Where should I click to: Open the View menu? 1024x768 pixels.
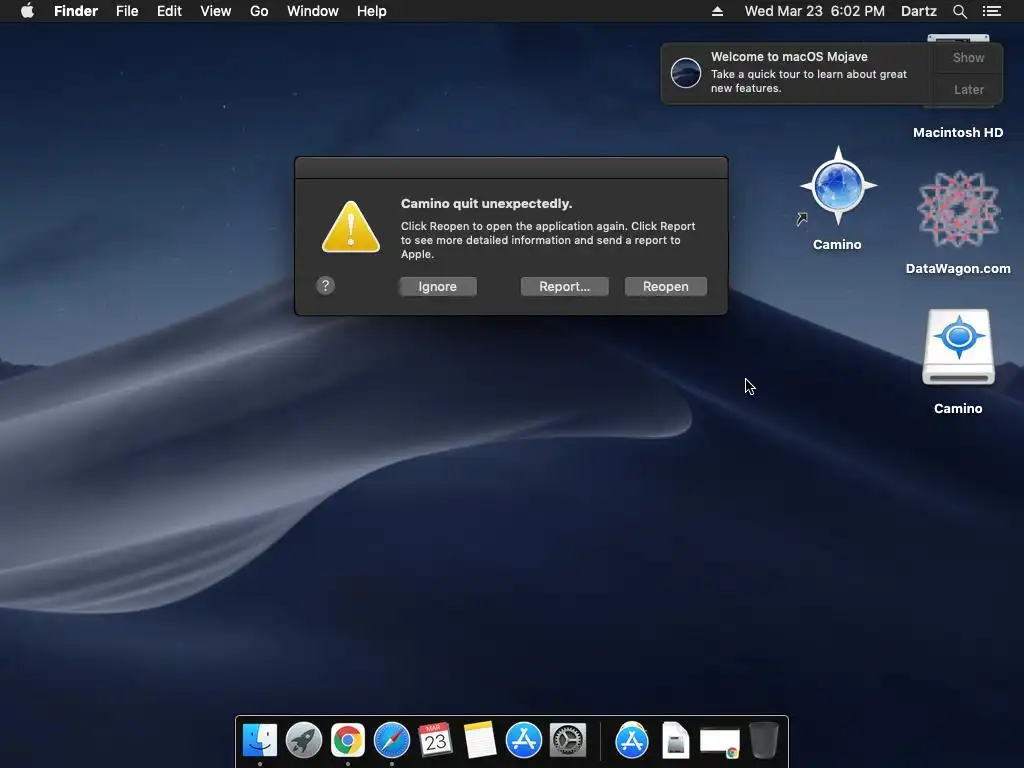coord(216,11)
